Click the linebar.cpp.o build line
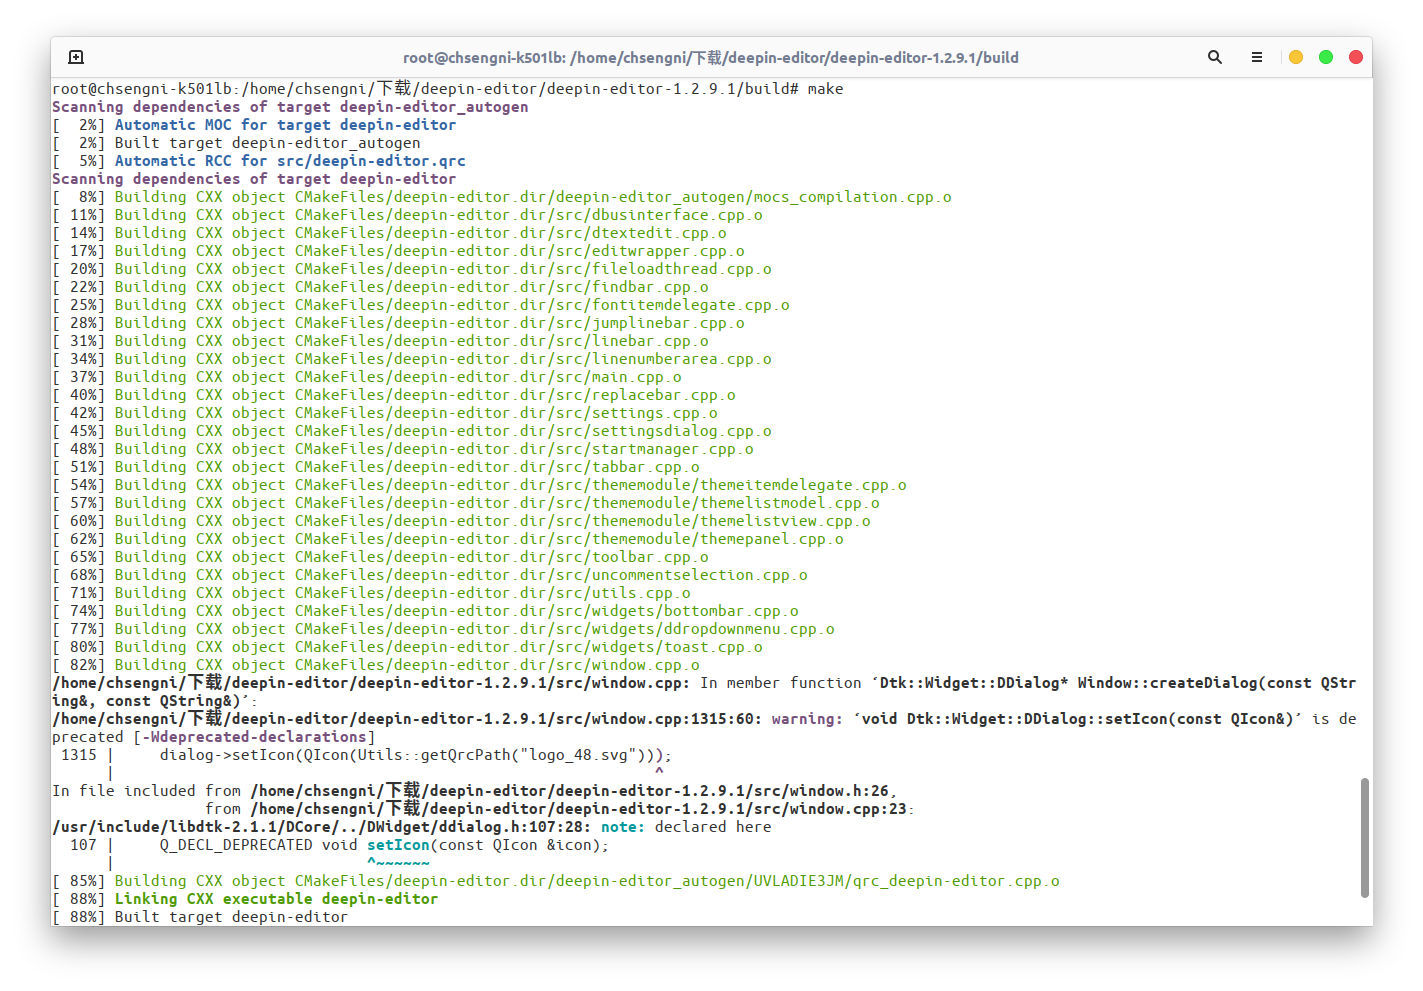Screen dimensions: 1423x991 pyautogui.click(x=380, y=341)
